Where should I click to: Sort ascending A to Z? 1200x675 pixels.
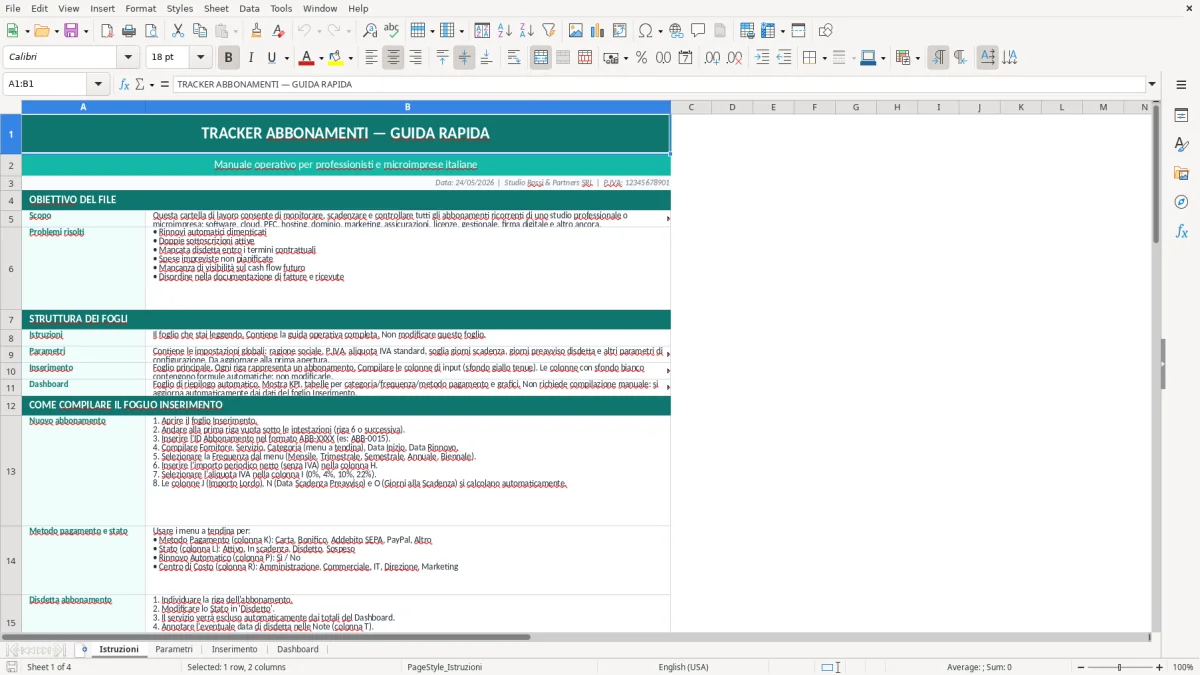coord(504,31)
